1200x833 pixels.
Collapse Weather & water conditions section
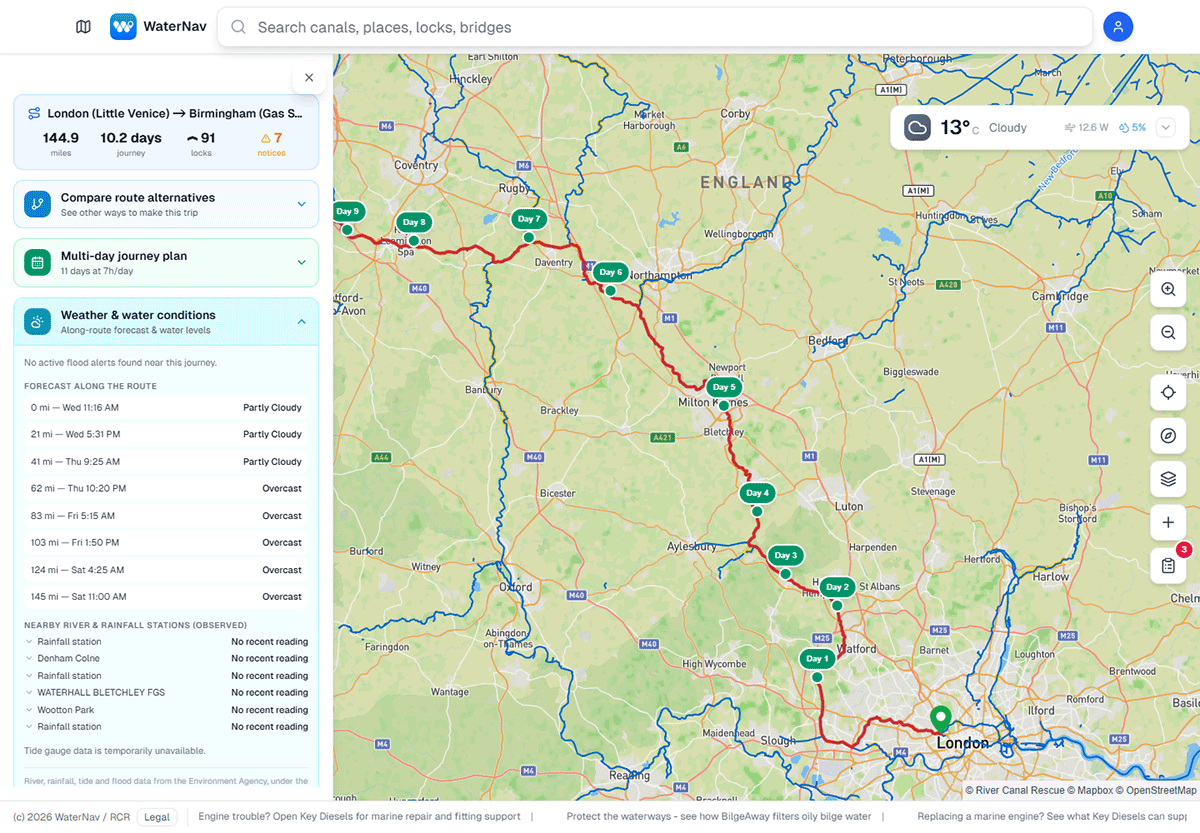coord(166,322)
